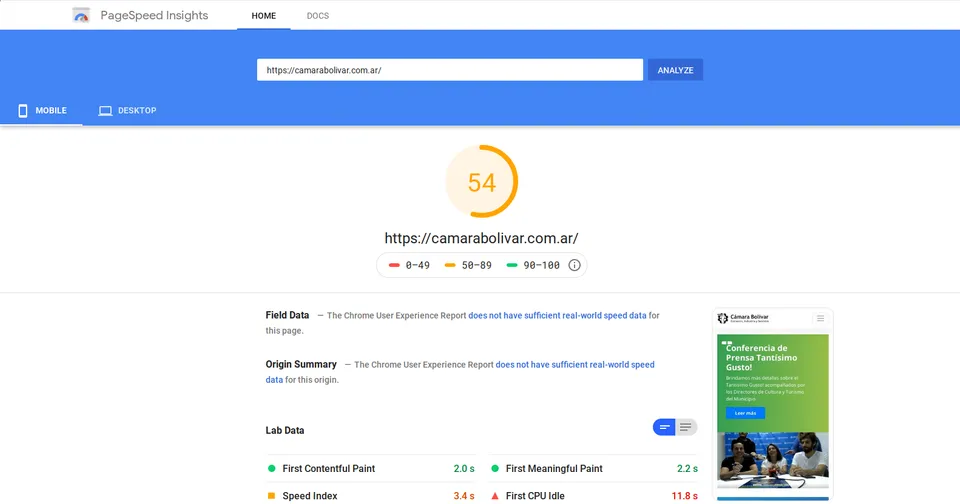Open the HOME tab

pyautogui.click(x=264, y=16)
